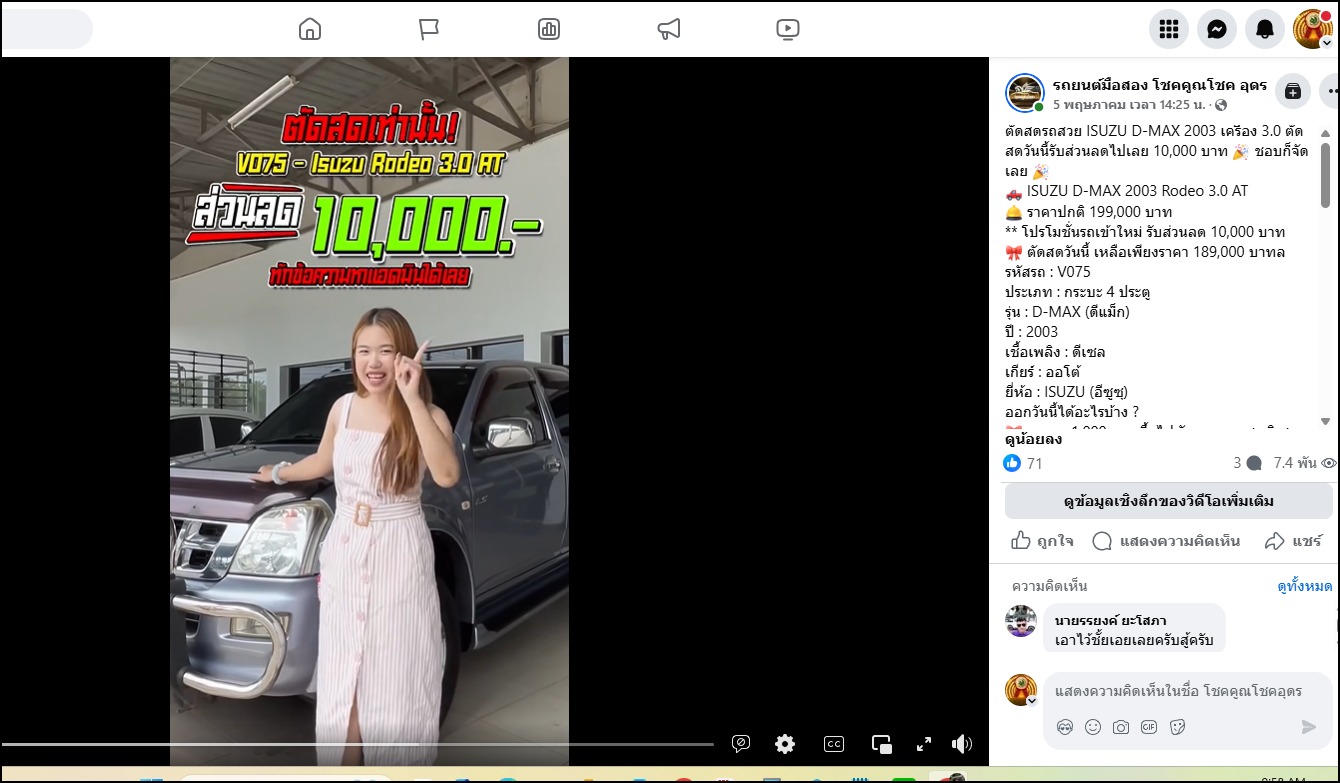Open Messenger chats
Image resolution: width=1340 pixels, height=783 pixels.
click(x=1217, y=29)
